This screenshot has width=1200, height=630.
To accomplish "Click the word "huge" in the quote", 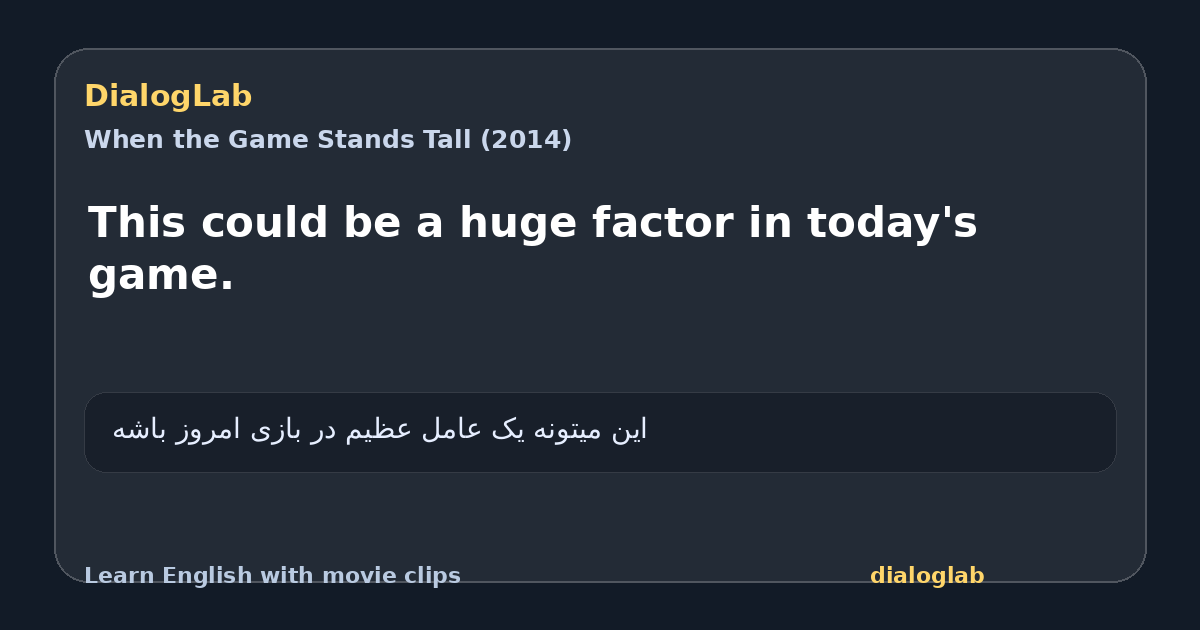I will (518, 224).
